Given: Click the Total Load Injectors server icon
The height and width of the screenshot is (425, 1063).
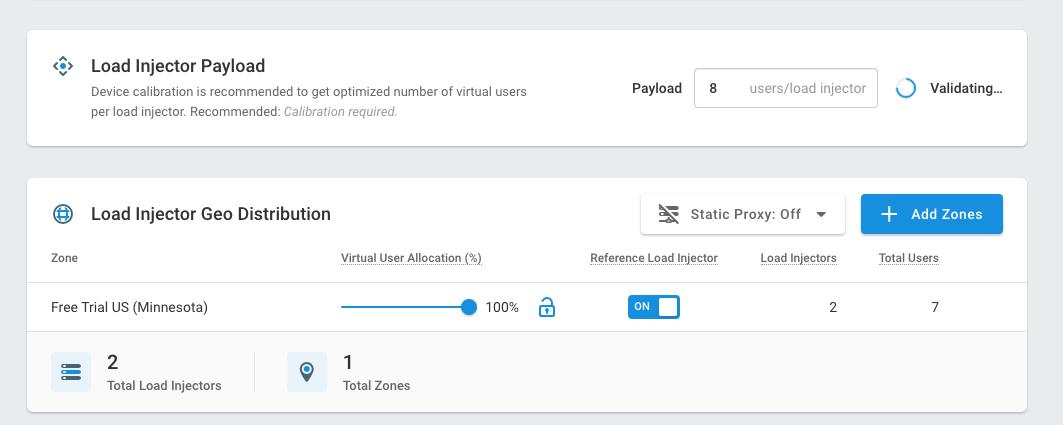Looking at the screenshot, I should (71, 372).
